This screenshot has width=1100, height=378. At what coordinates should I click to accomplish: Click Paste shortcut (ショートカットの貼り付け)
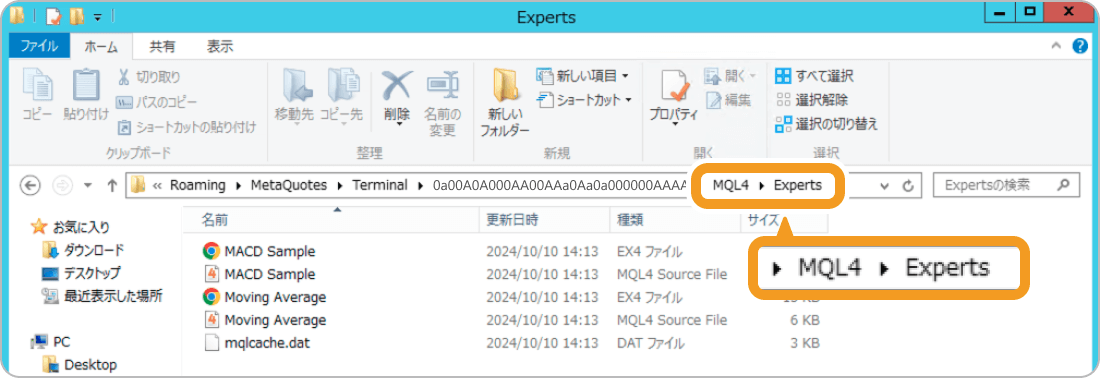(186, 127)
